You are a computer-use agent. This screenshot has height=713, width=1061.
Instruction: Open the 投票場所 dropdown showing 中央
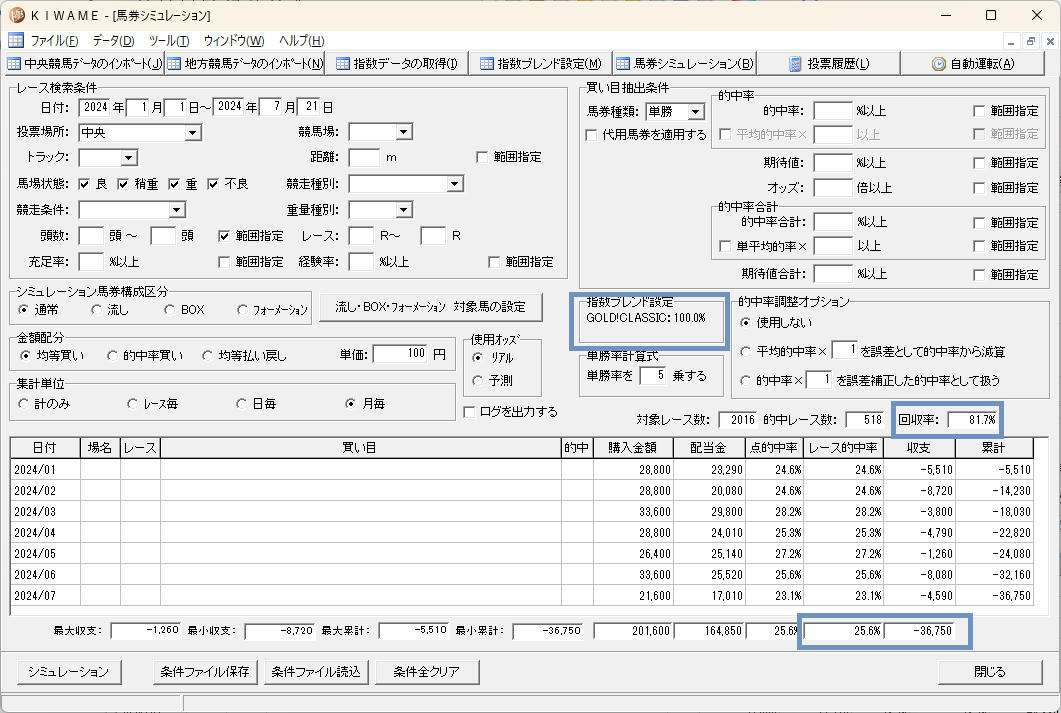coord(193,133)
